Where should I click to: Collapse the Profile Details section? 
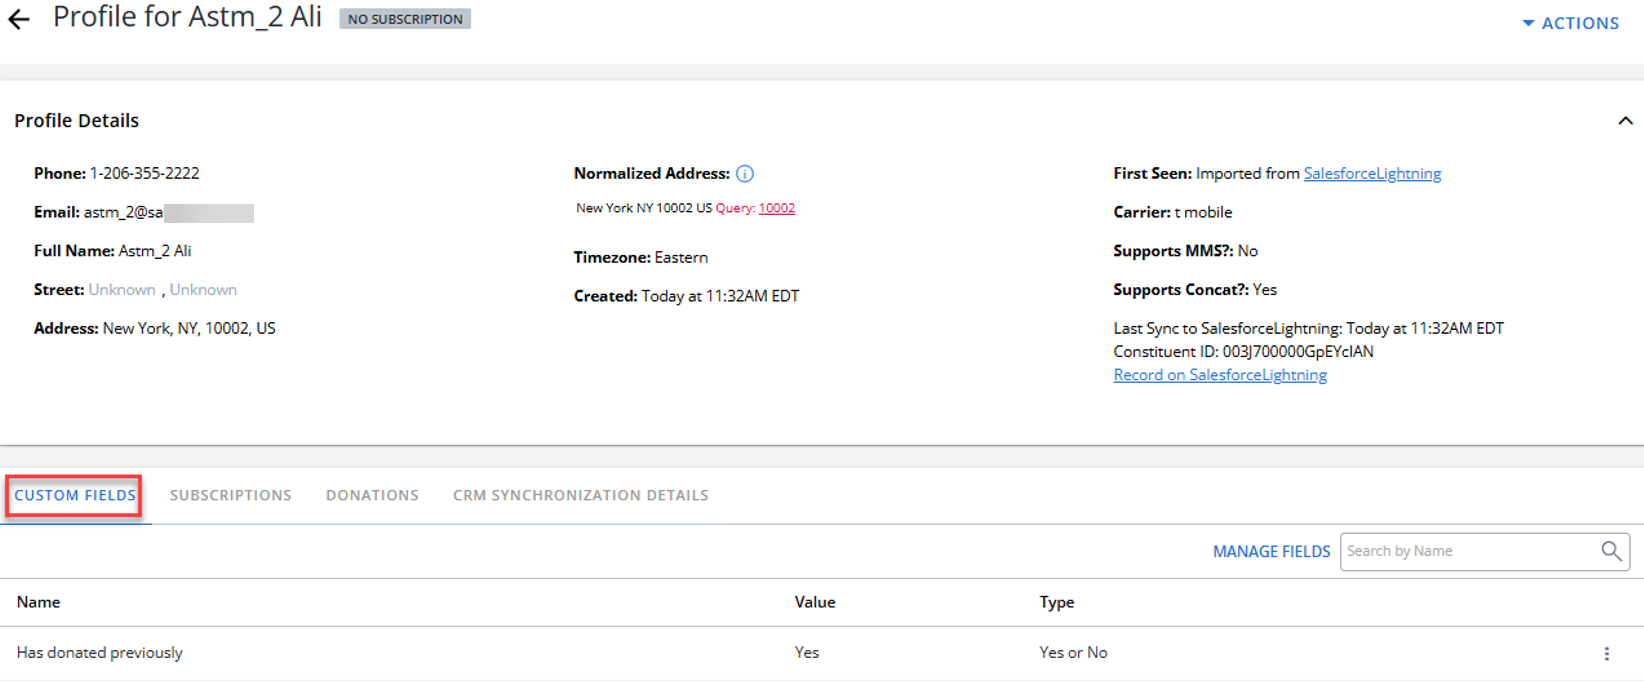(x=1625, y=121)
